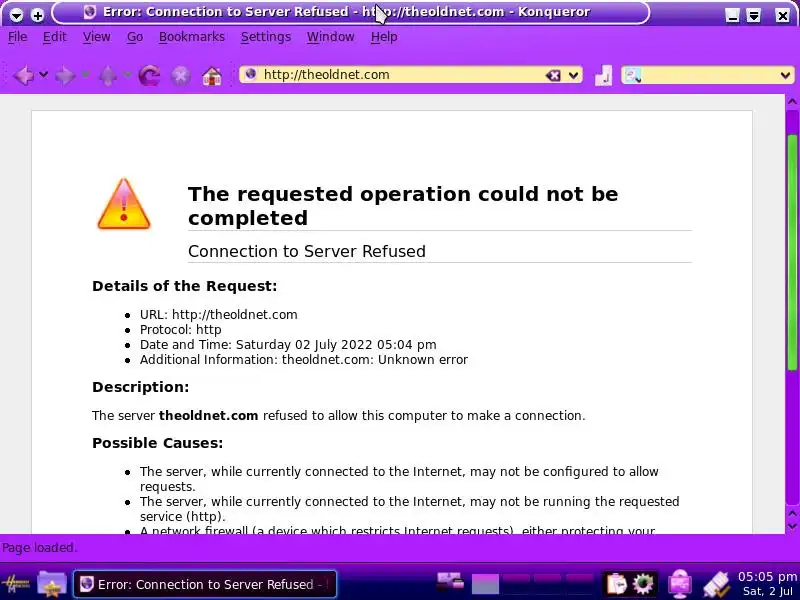The height and width of the screenshot is (600, 800).
Task: Open the starred folder icon in taskbar
Action: point(52,584)
